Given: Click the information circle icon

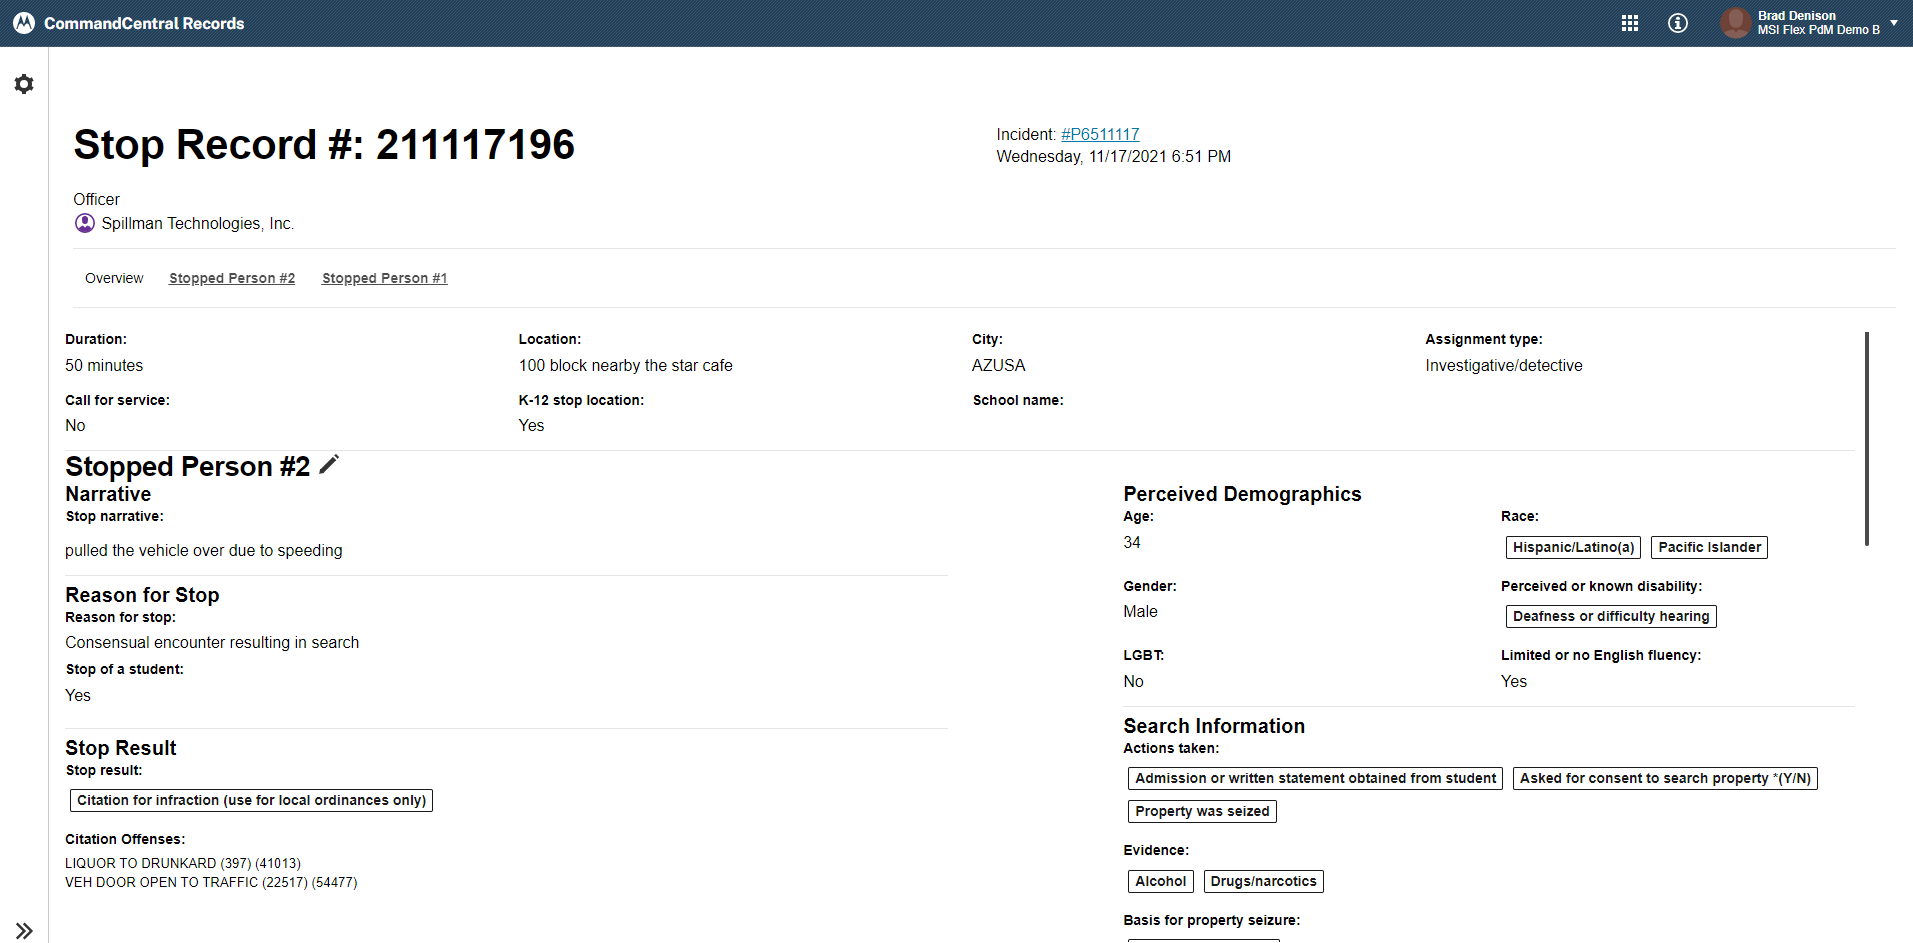Looking at the screenshot, I should pyautogui.click(x=1677, y=23).
